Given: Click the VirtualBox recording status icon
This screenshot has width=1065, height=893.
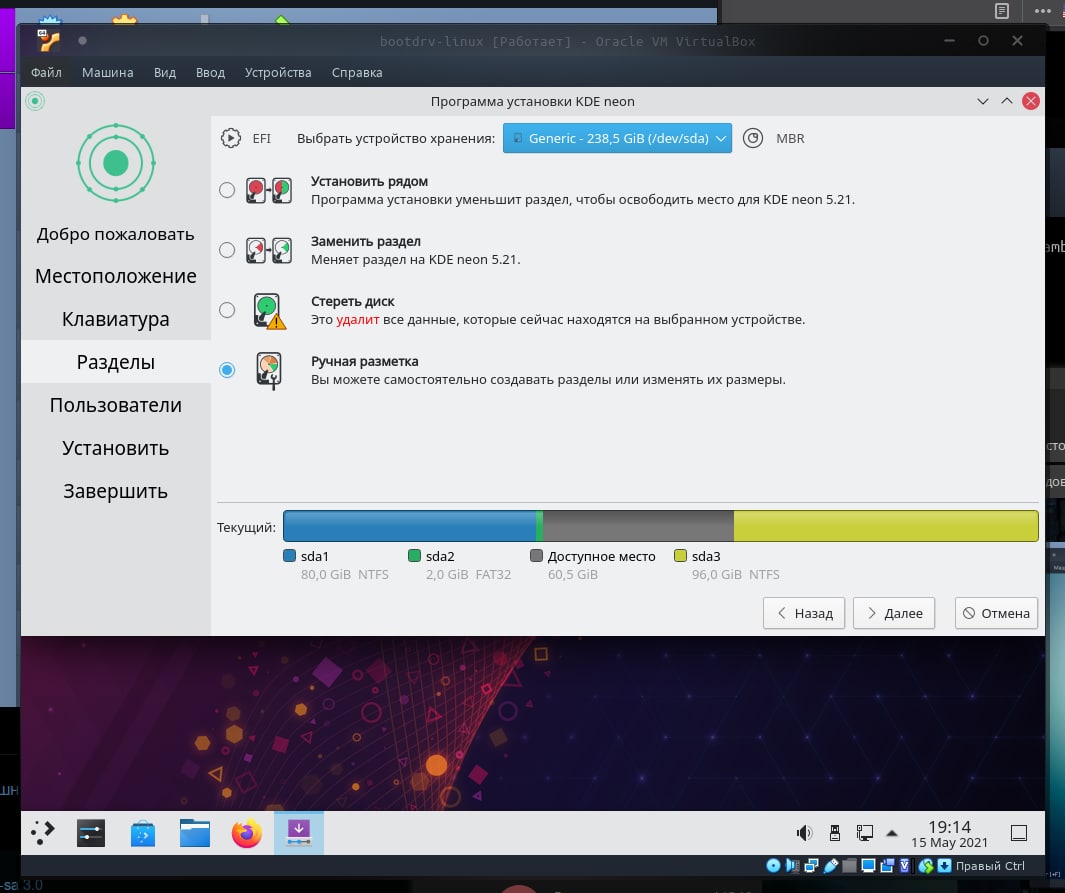Looking at the screenshot, I should point(887,866).
